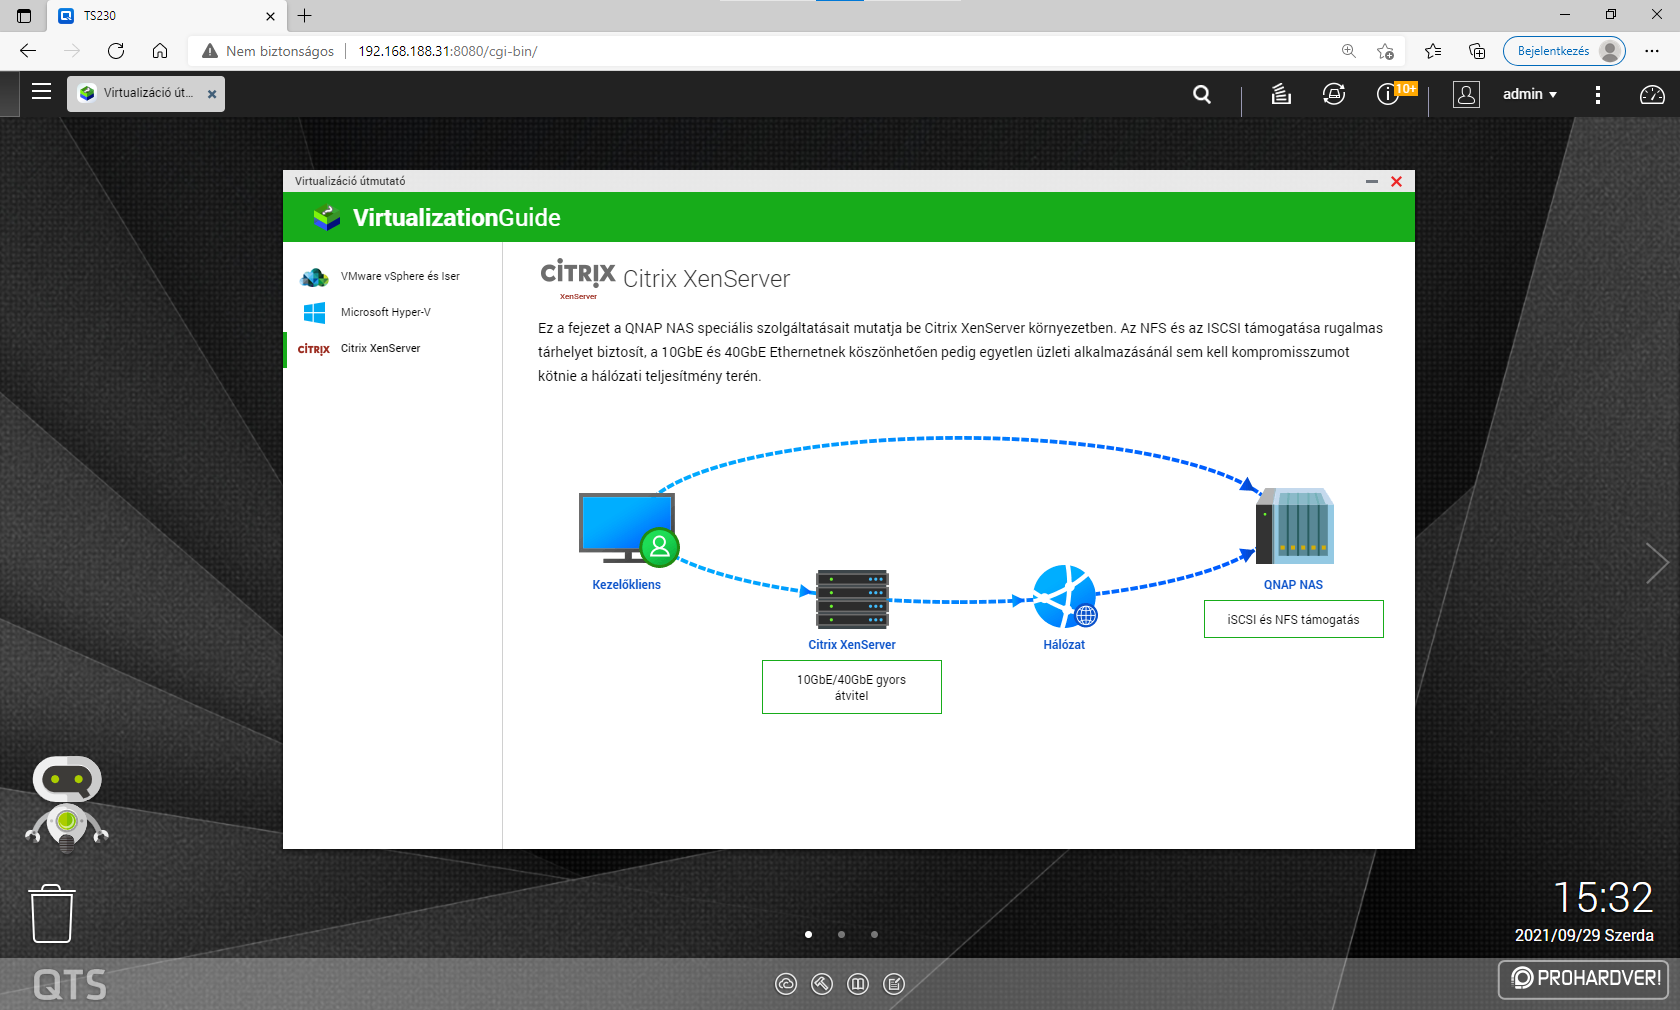Click the 10GbE/40GbE gyors átvitel box
Image resolution: width=1680 pixels, height=1010 pixels.
(852, 687)
